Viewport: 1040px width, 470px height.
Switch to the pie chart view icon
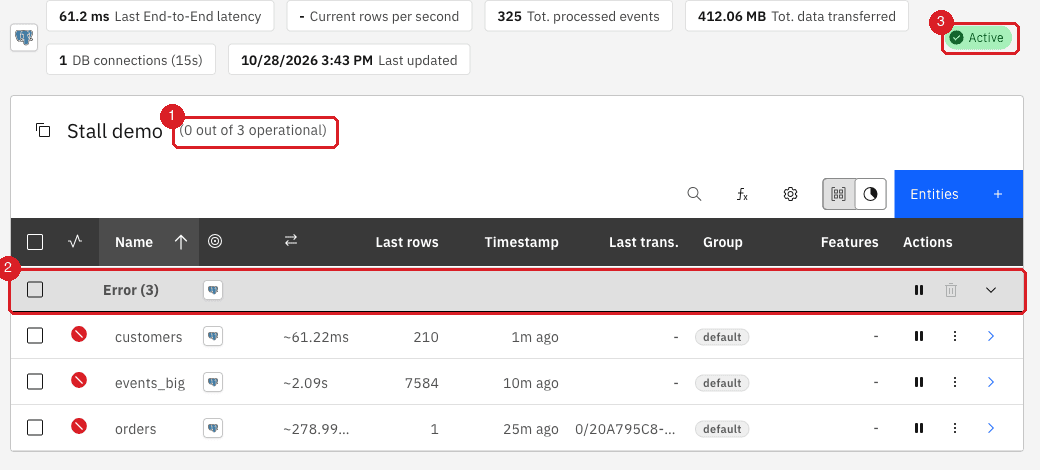871,194
